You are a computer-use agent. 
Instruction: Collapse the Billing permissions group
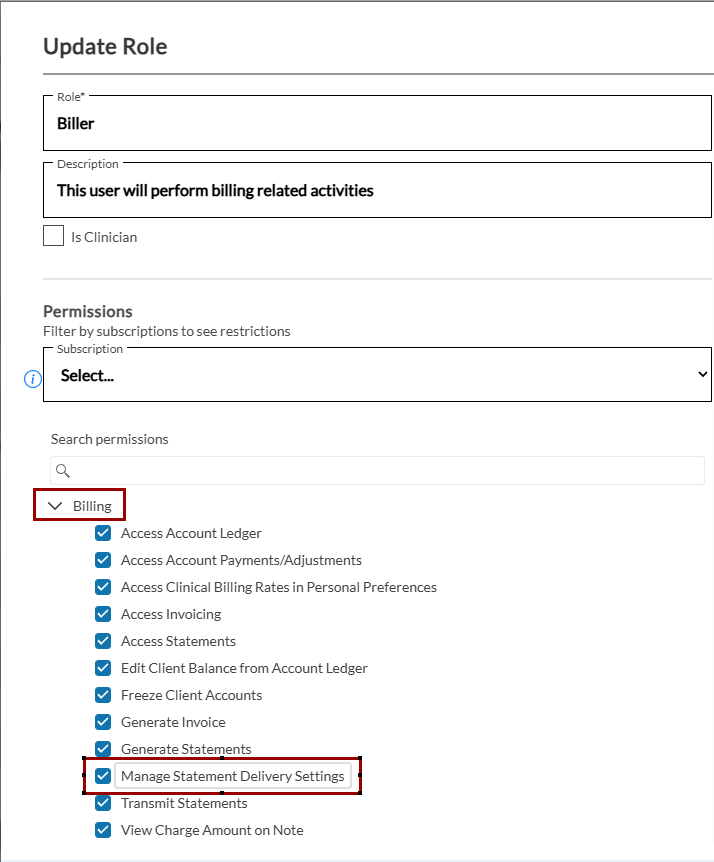56,506
